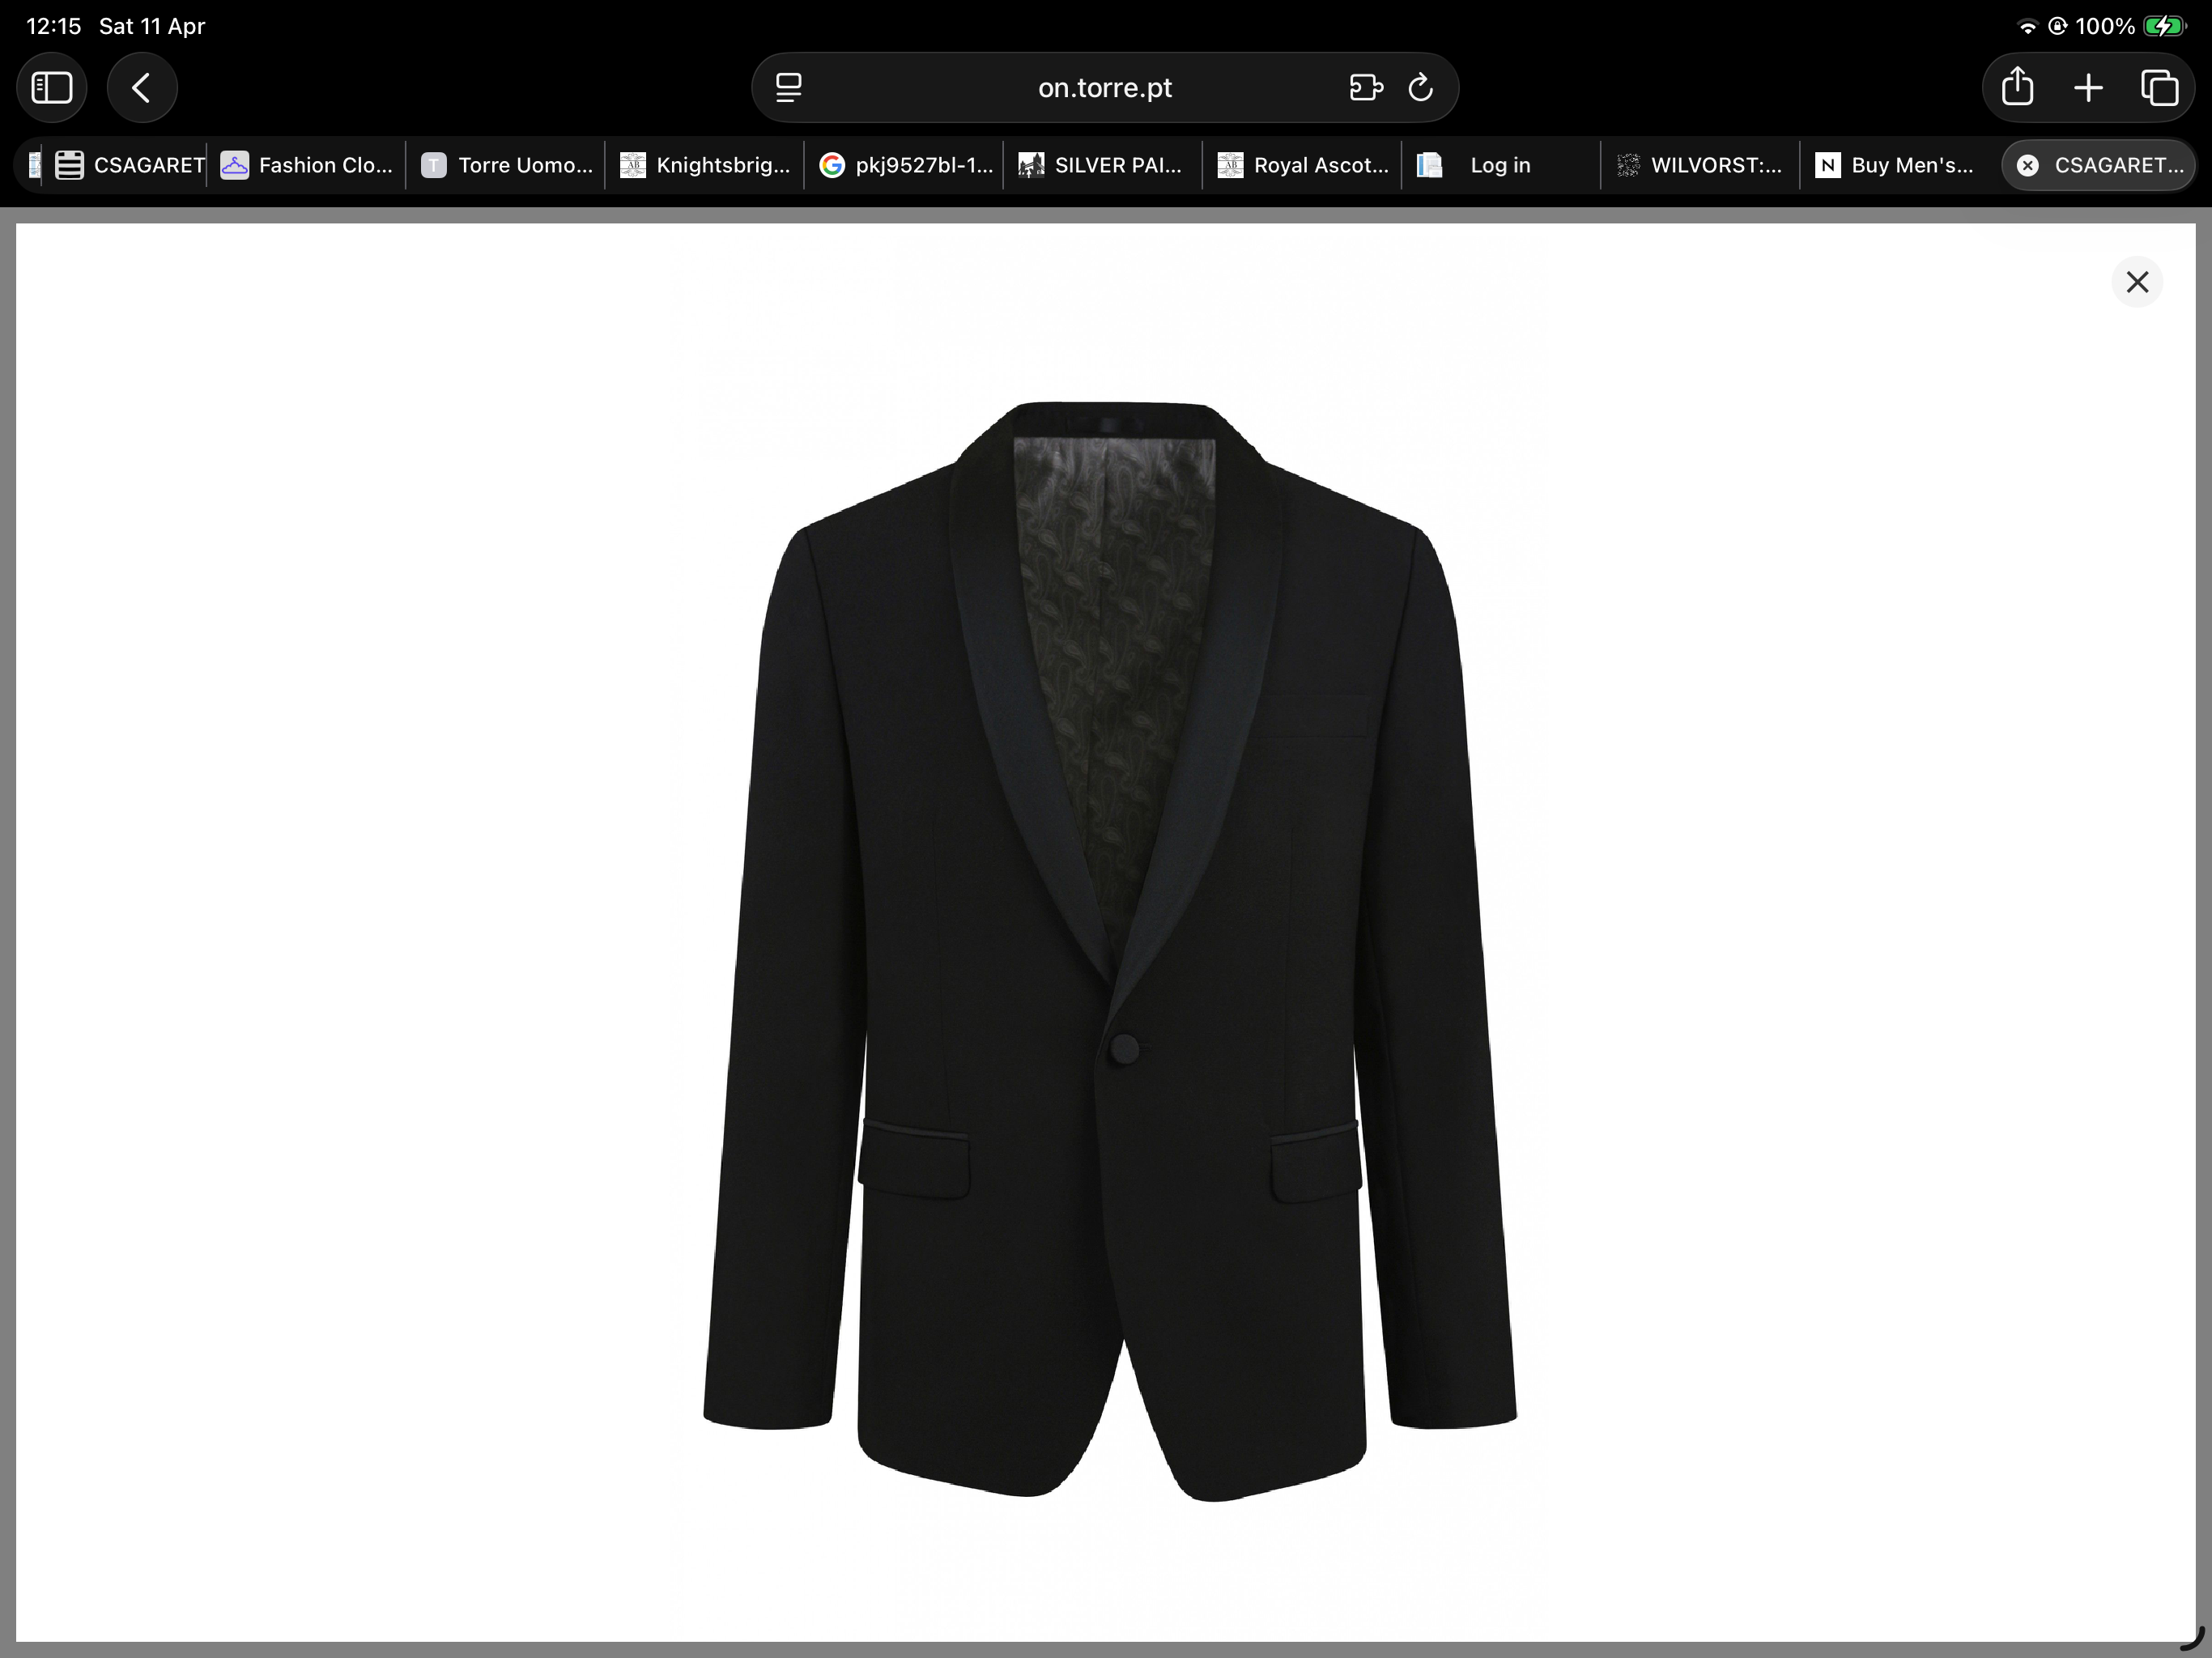Viewport: 2212px width, 1658px height.
Task: Reload the page with the refresh icon
Action: (x=1421, y=87)
